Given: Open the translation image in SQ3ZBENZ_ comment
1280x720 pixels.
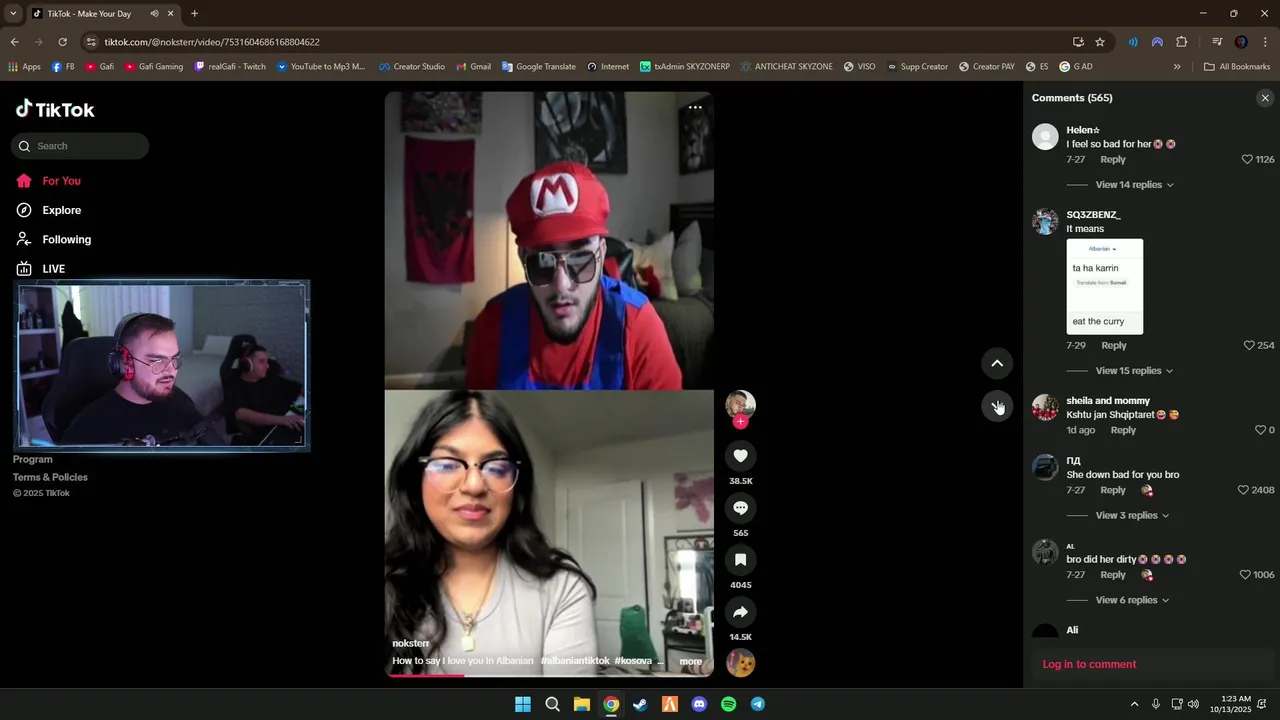Looking at the screenshot, I should pos(1104,286).
